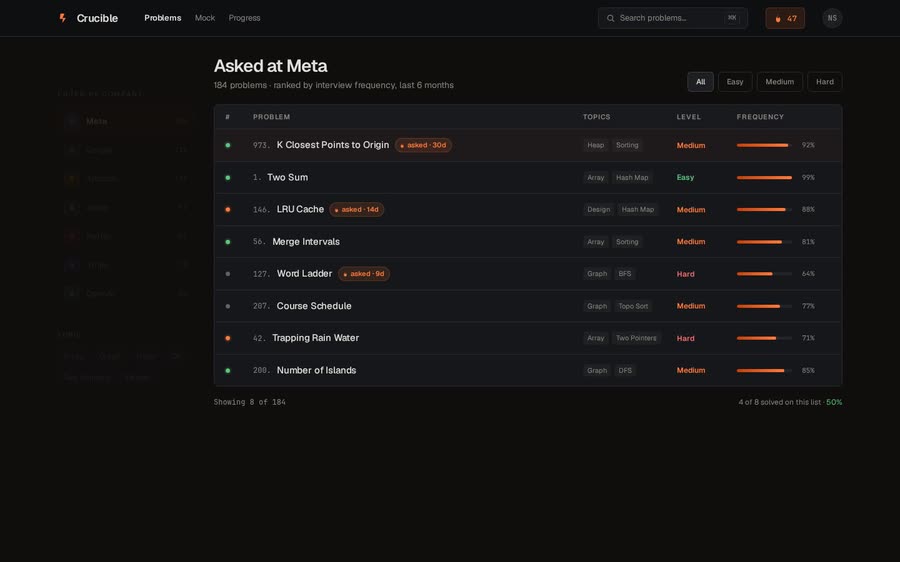Filter problems by Easy difficulty

[735, 82]
